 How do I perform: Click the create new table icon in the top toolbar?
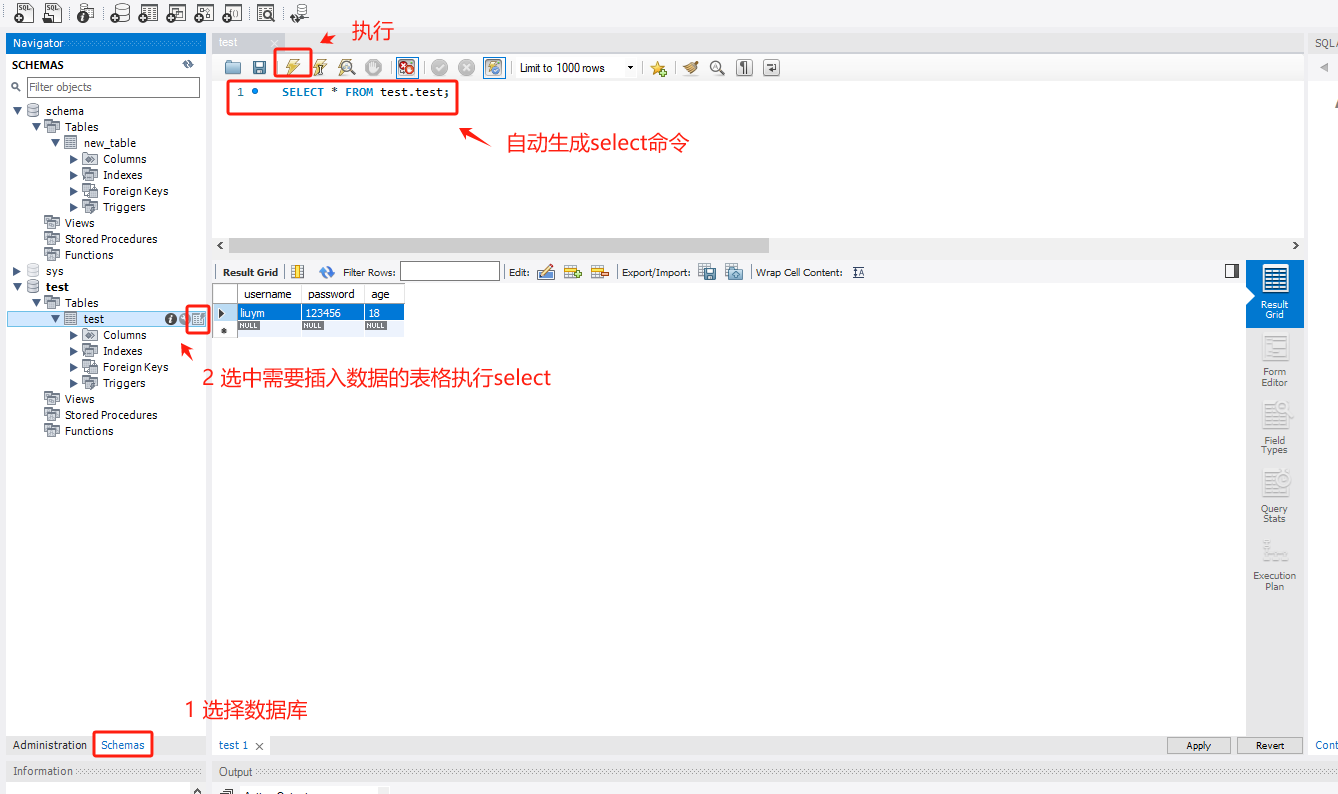(x=148, y=13)
